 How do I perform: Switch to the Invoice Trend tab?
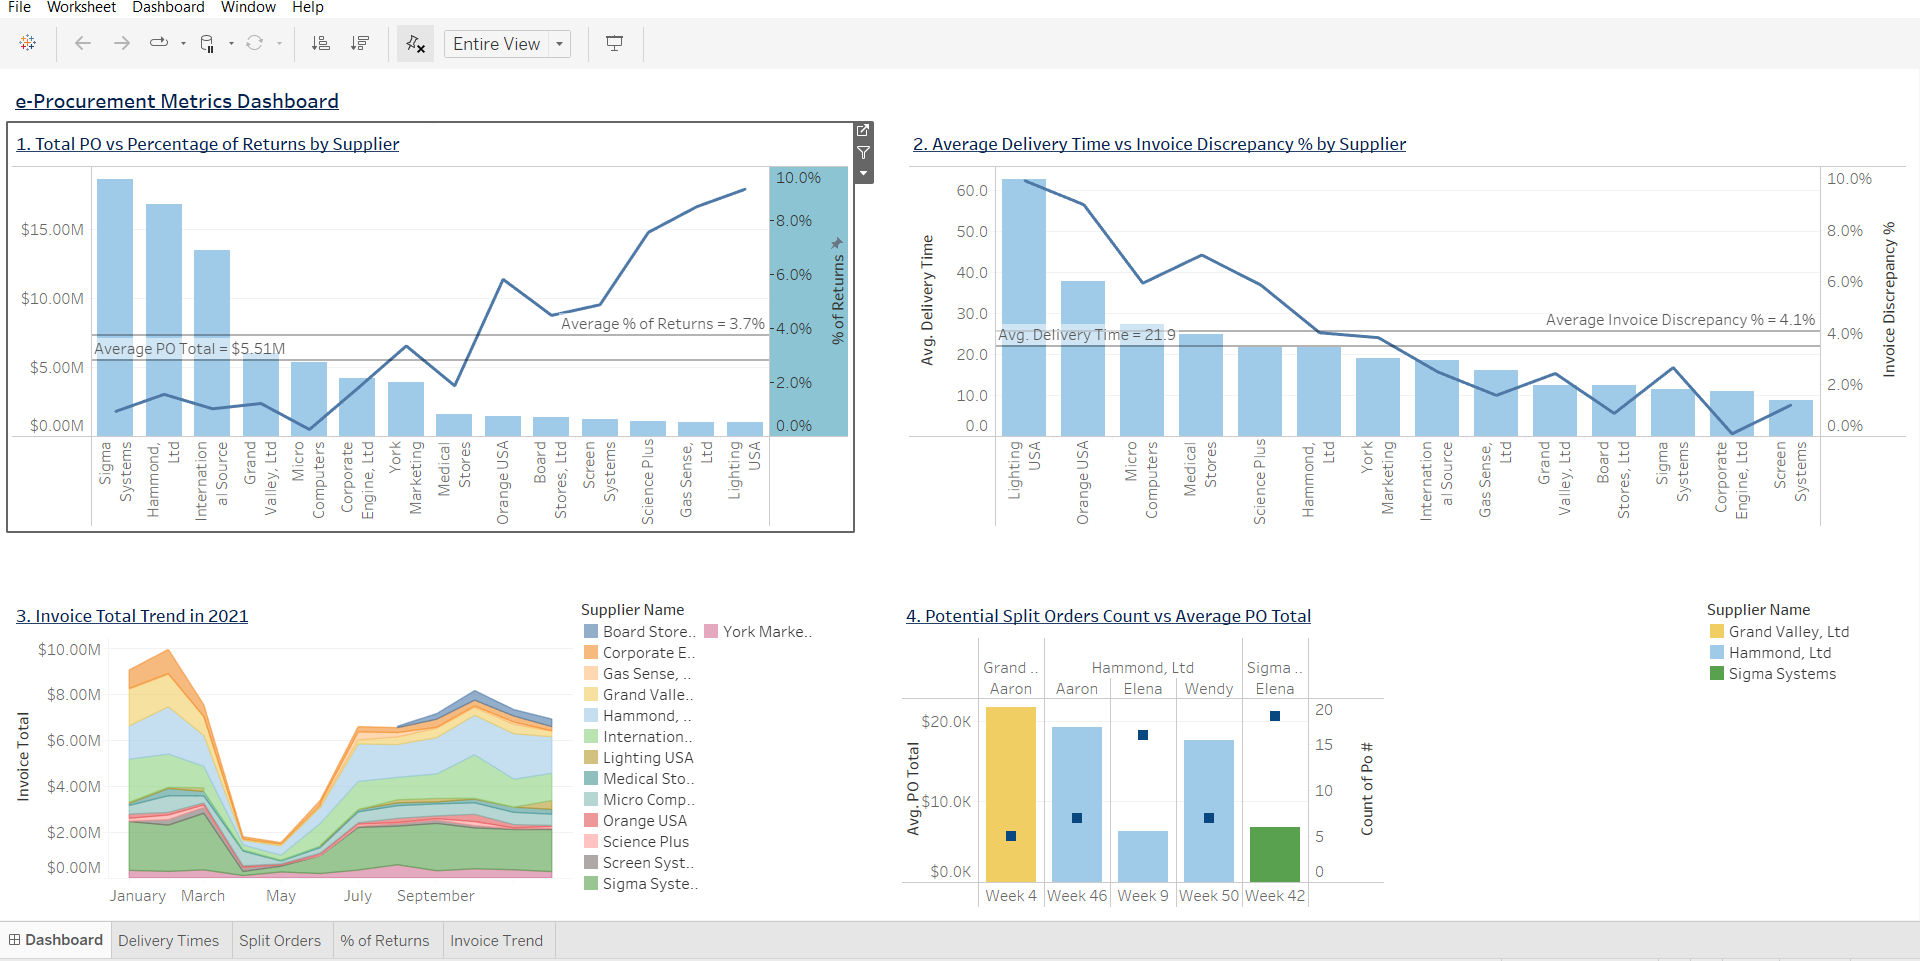[496, 941]
